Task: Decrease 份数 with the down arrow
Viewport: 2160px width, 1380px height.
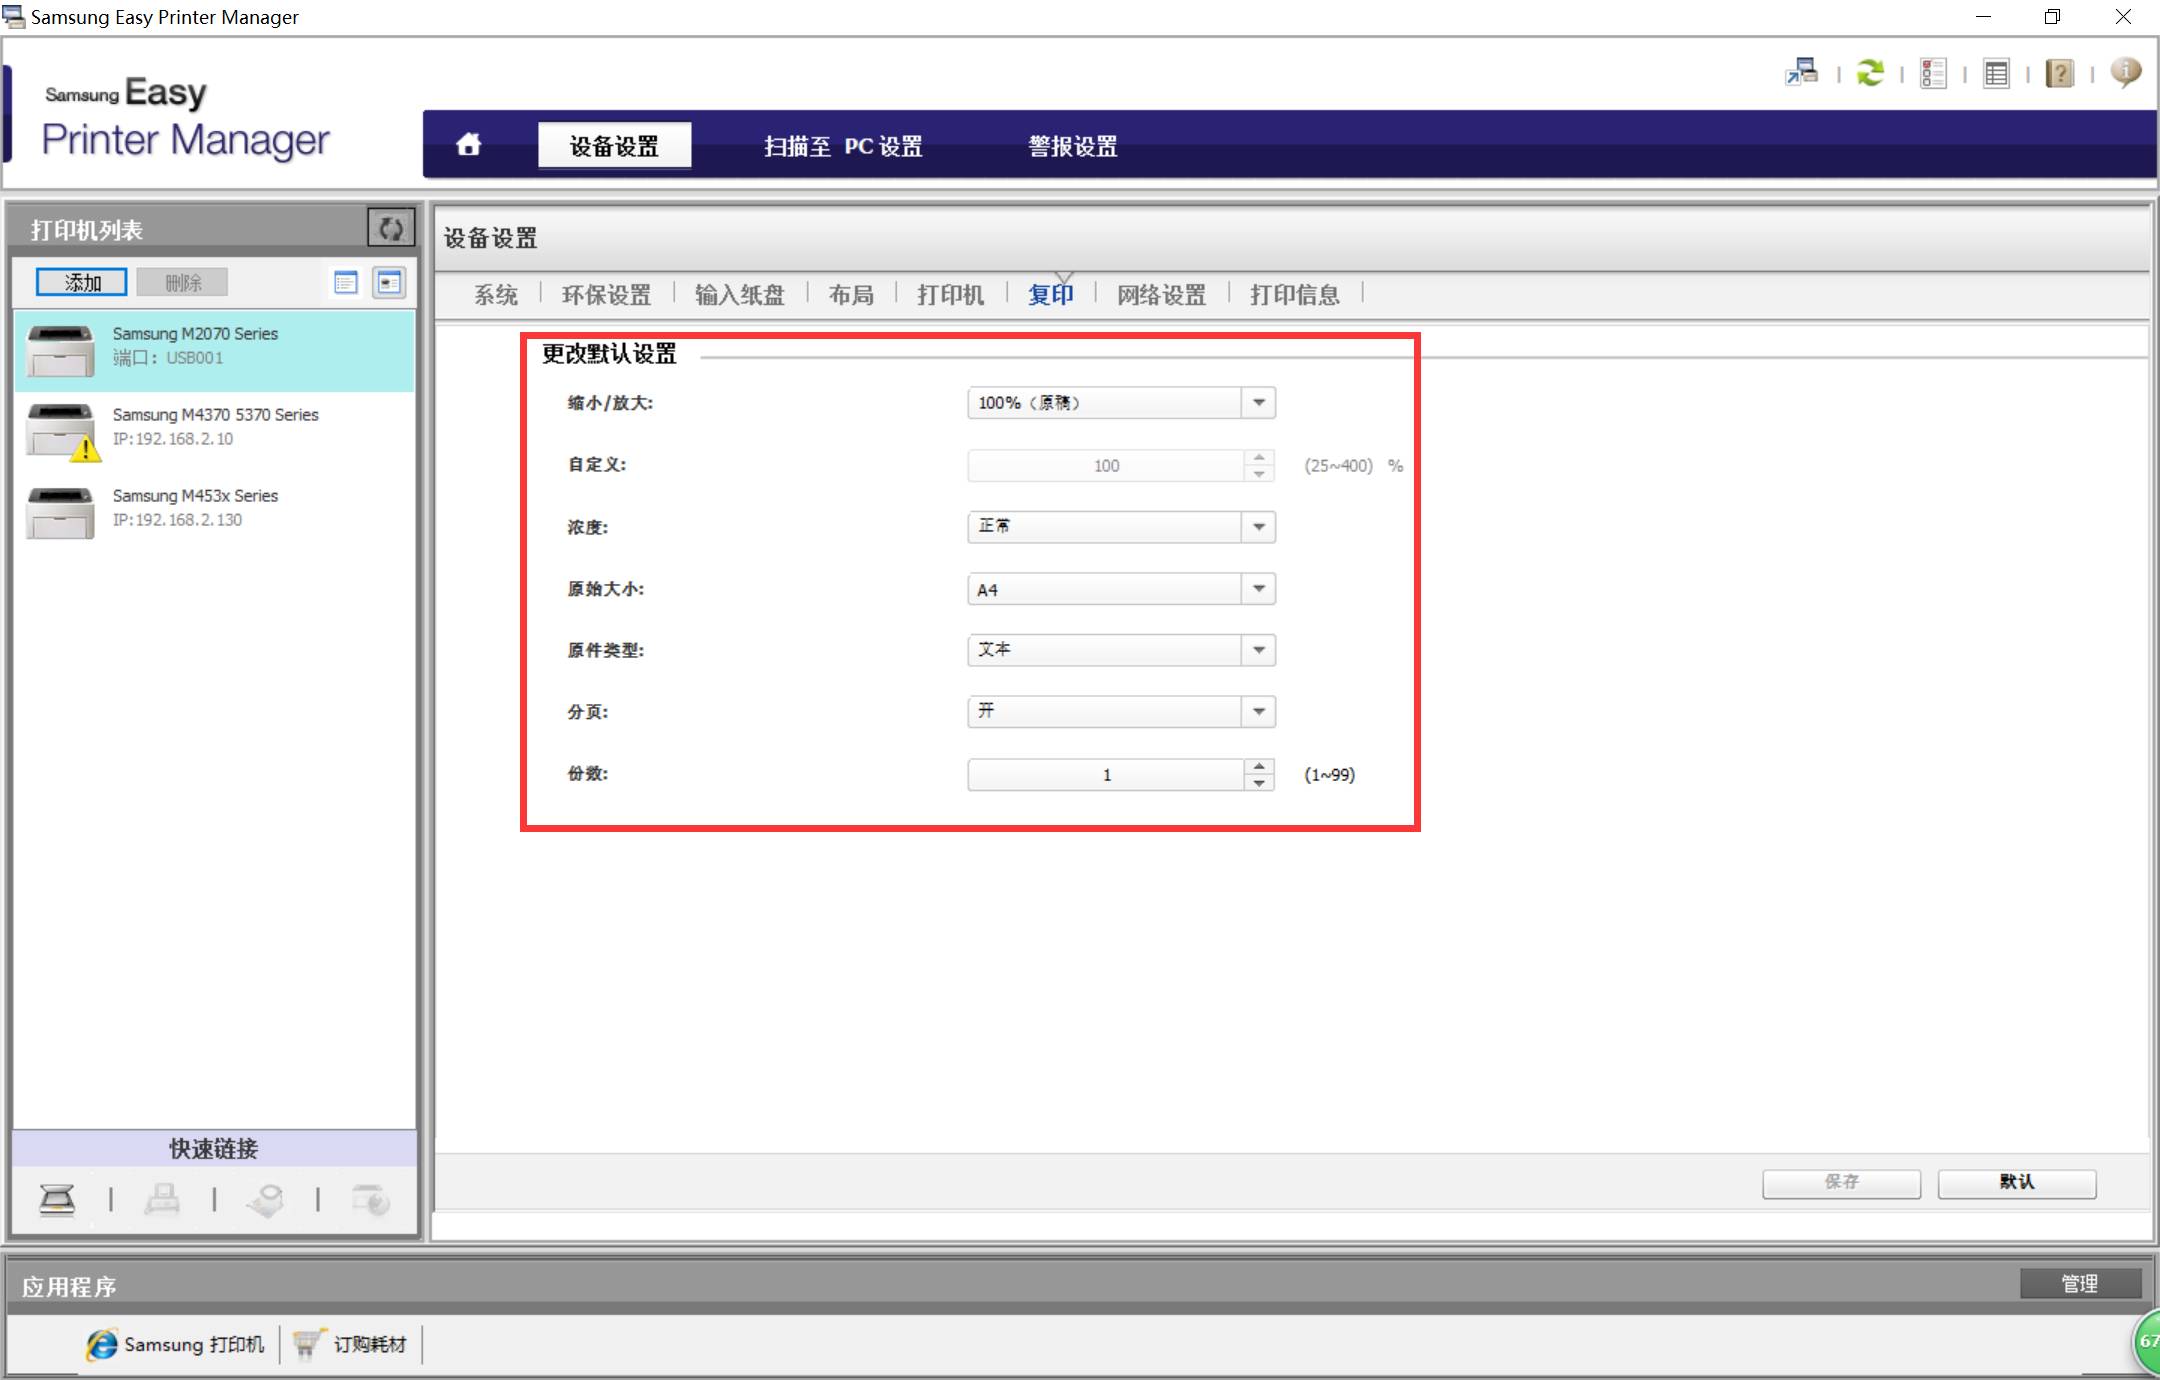Action: [1259, 783]
